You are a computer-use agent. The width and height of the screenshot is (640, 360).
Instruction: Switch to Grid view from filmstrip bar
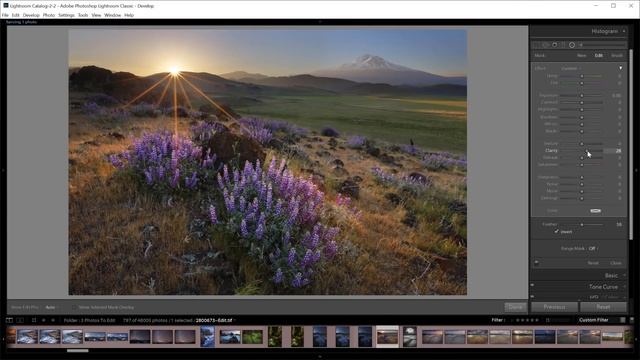point(34,320)
